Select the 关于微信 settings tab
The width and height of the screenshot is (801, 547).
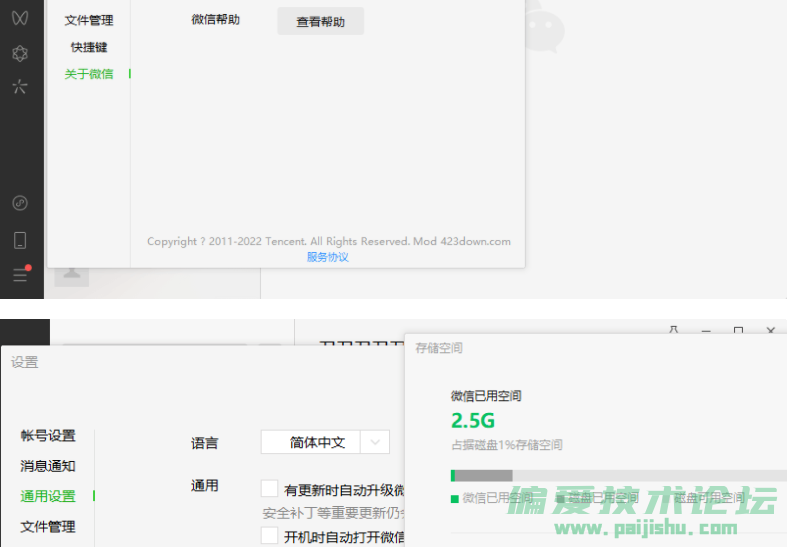[x=89, y=74]
